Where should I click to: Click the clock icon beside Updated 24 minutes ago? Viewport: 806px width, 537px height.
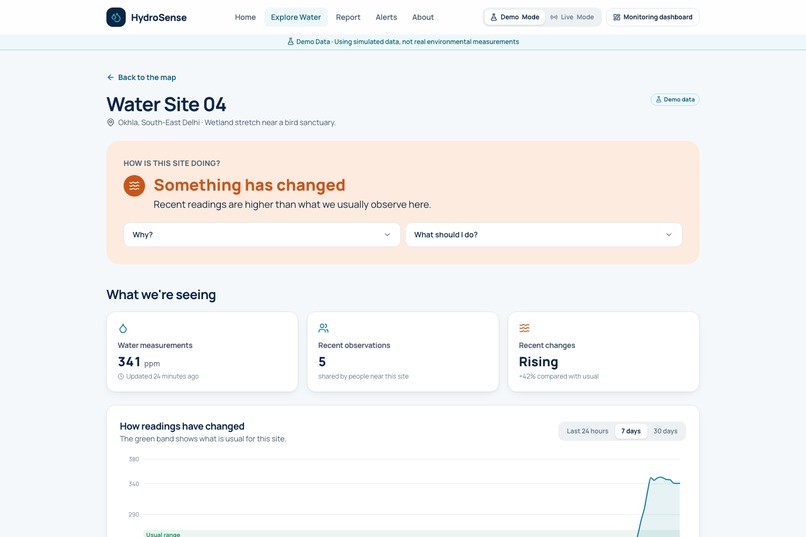click(x=121, y=376)
